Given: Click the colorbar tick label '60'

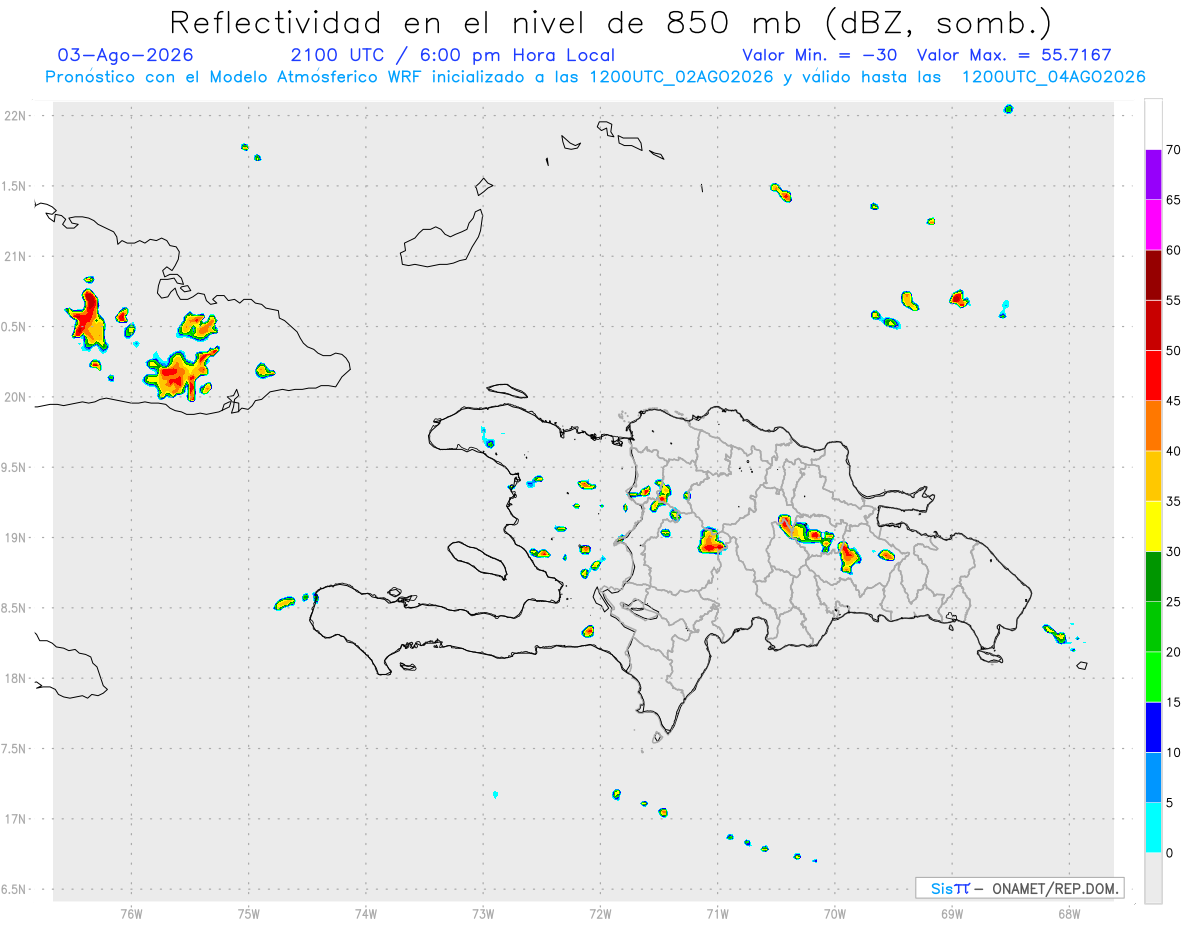Looking at the screenshot, I should tap(1174, 250).
